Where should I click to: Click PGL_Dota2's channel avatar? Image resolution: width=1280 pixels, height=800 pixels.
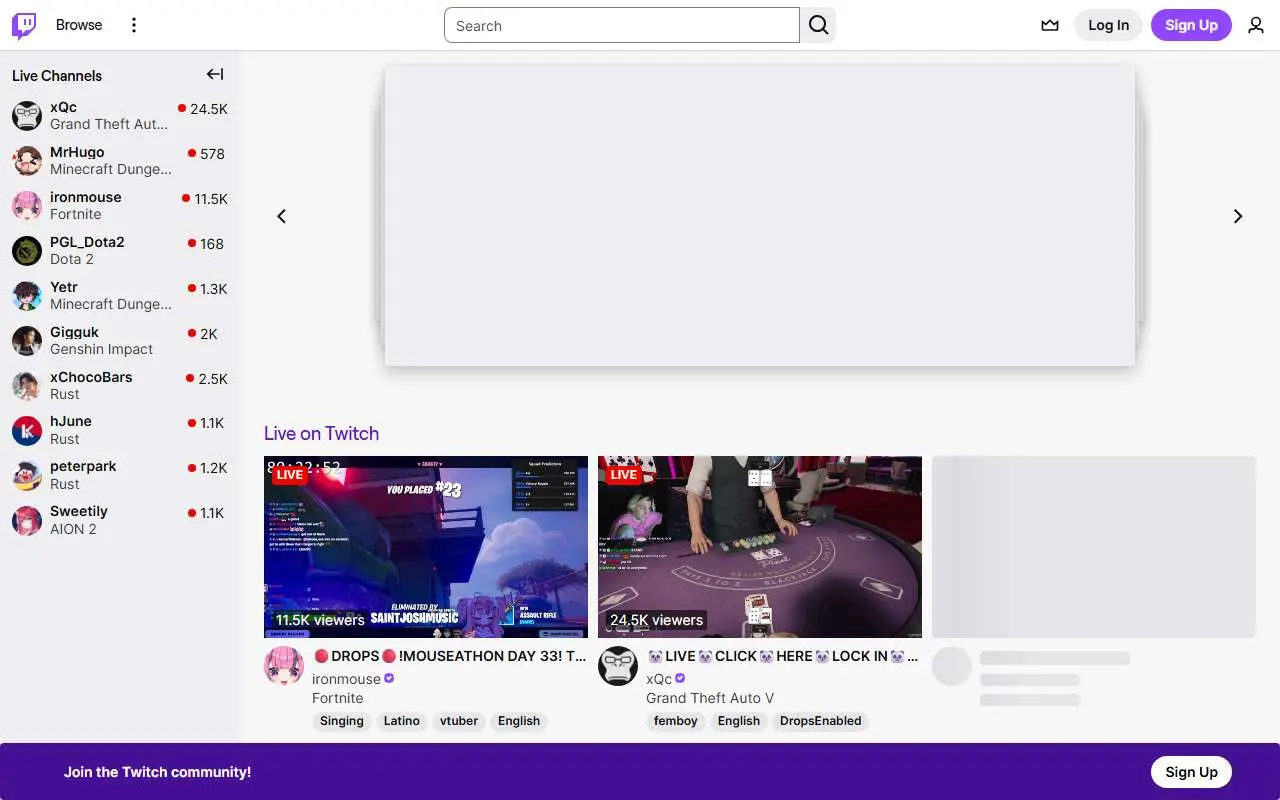click(x=27, y=251)
